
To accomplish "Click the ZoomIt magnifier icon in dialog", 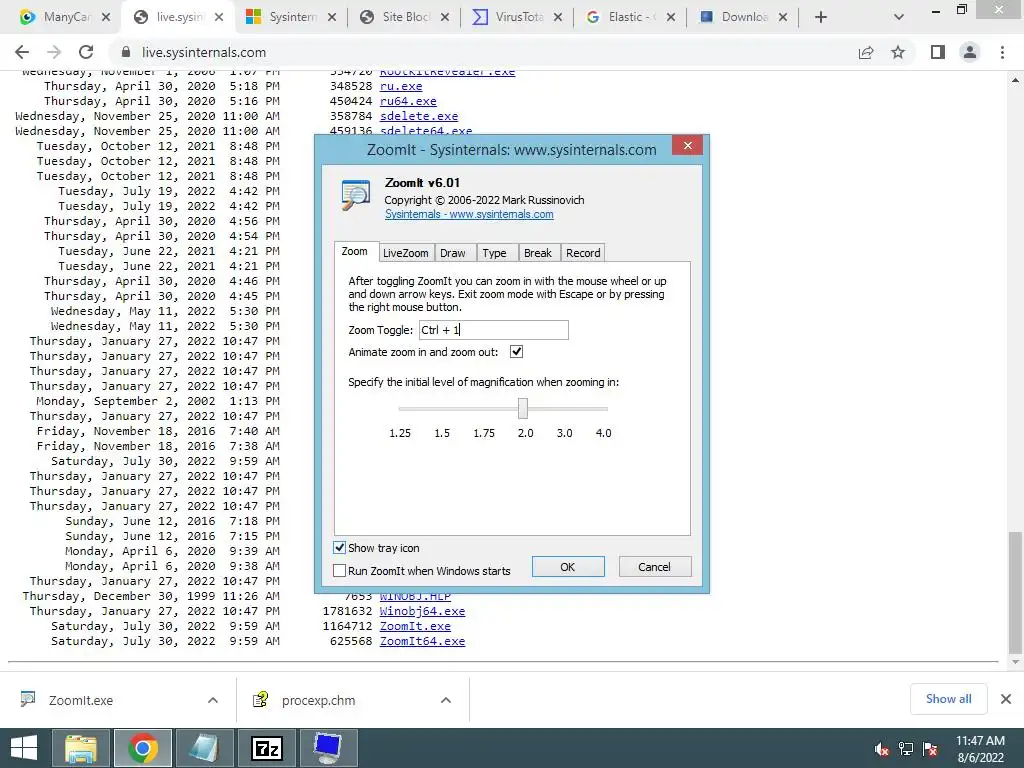I will [356, 195].
